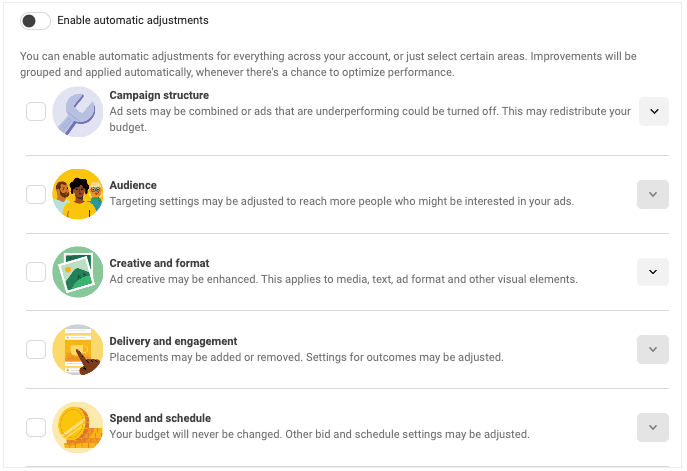Click the Audience people illustration icon

point(78,194)
